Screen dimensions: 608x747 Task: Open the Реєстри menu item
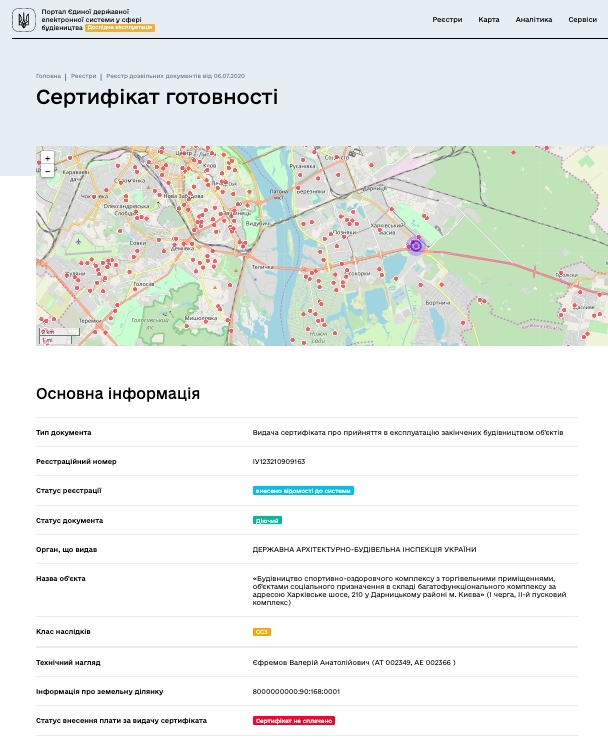click(447, 20)
